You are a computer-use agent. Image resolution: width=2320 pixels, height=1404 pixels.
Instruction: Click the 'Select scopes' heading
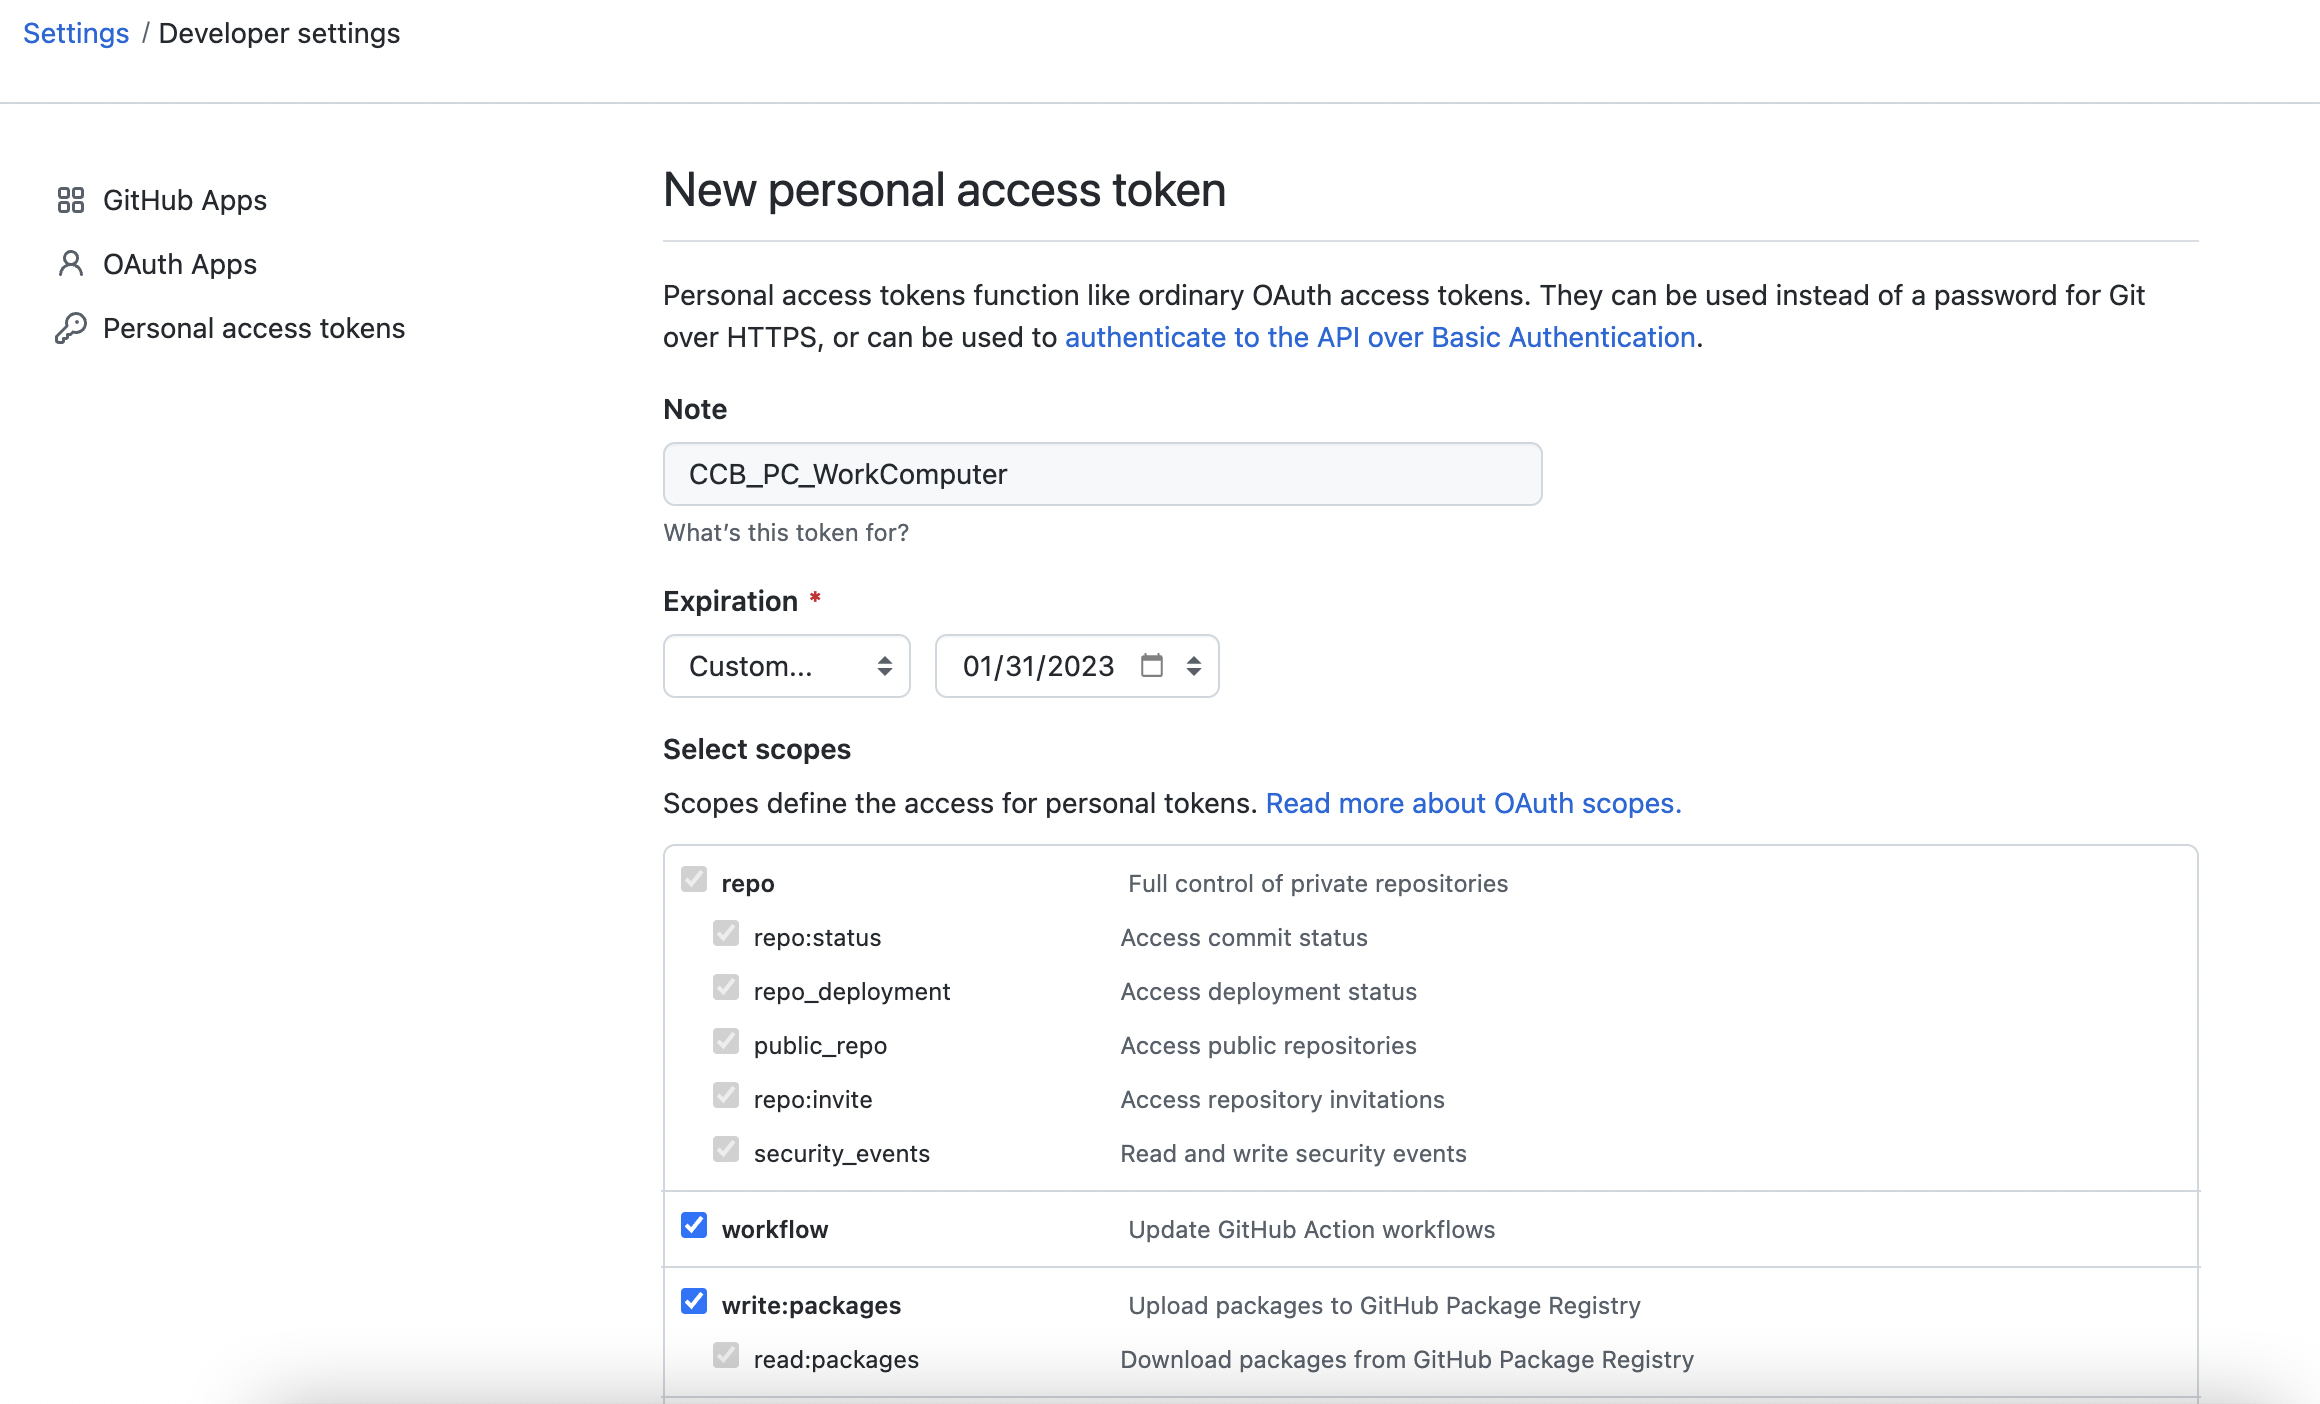[x=757, y=749]
